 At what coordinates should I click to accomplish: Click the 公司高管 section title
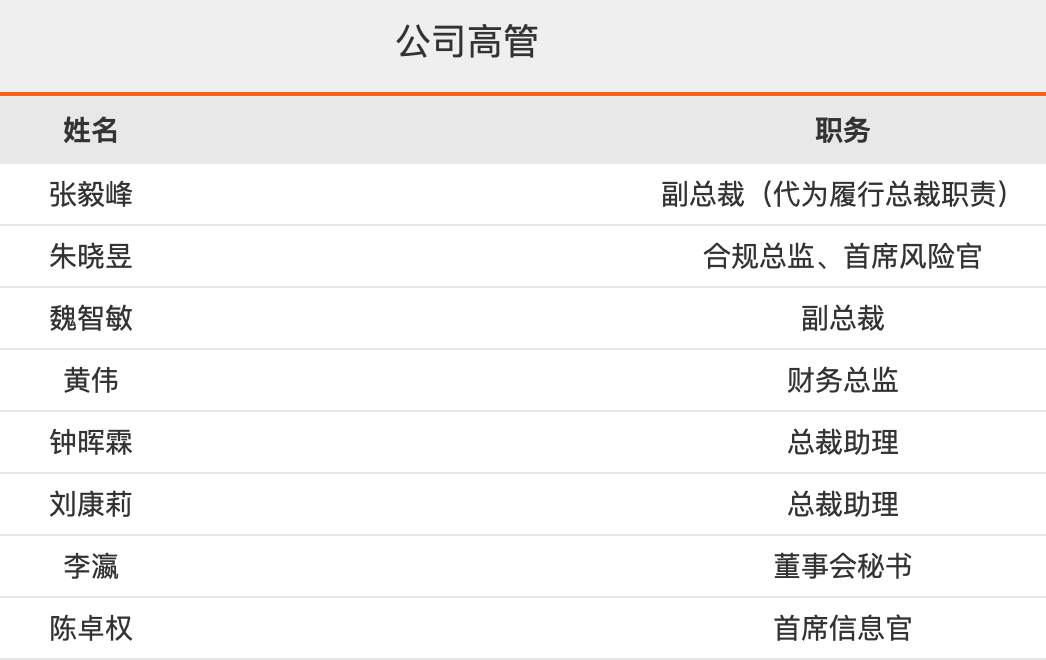[x=467, y=43]
